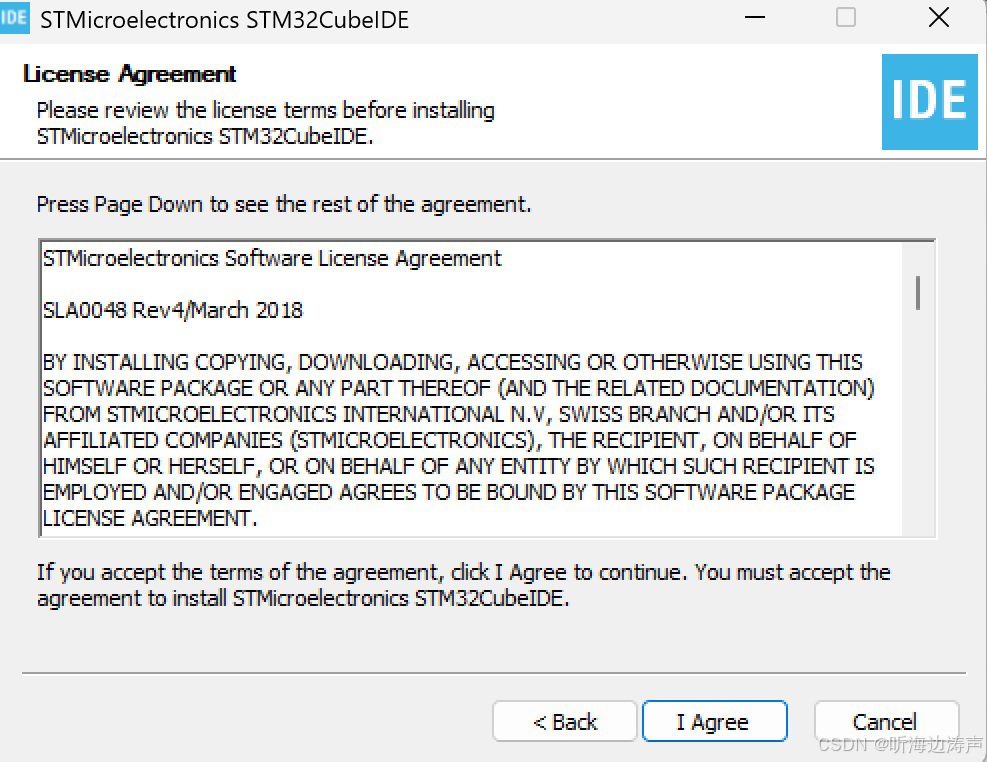The height and width of the screenshot is (762, 987).
Task: Click the first line of the license text
Action: pyautogui.click(x=272, y=259)
